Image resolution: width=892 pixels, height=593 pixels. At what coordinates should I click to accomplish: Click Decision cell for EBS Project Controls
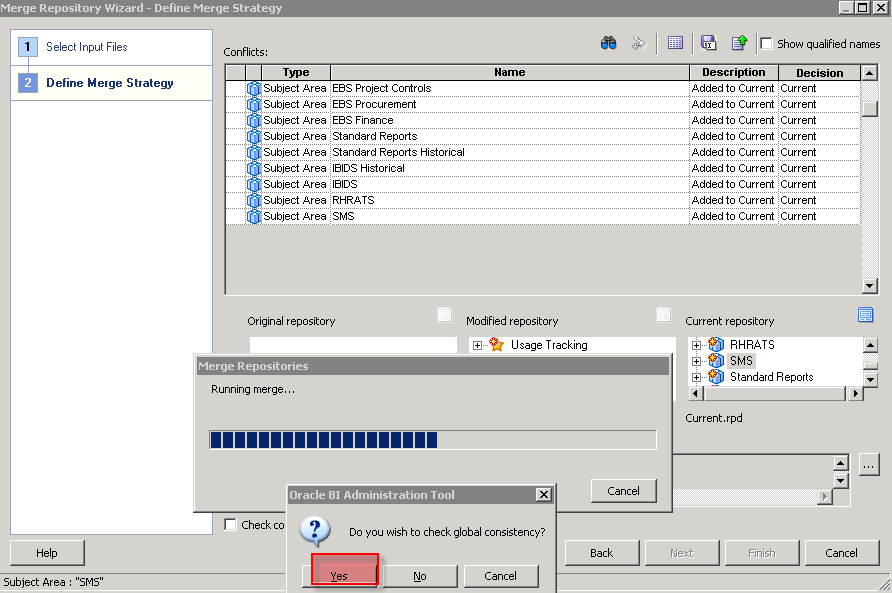tap(819, 88)
